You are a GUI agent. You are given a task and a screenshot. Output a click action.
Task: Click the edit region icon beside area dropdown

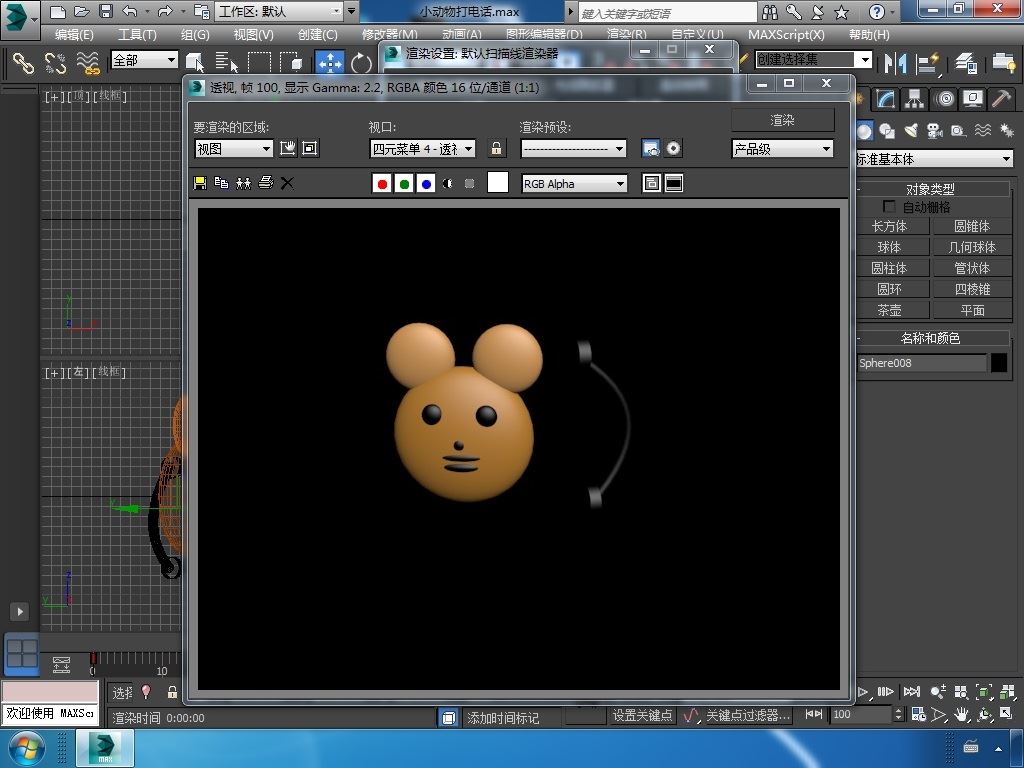[x=288, y=148]
